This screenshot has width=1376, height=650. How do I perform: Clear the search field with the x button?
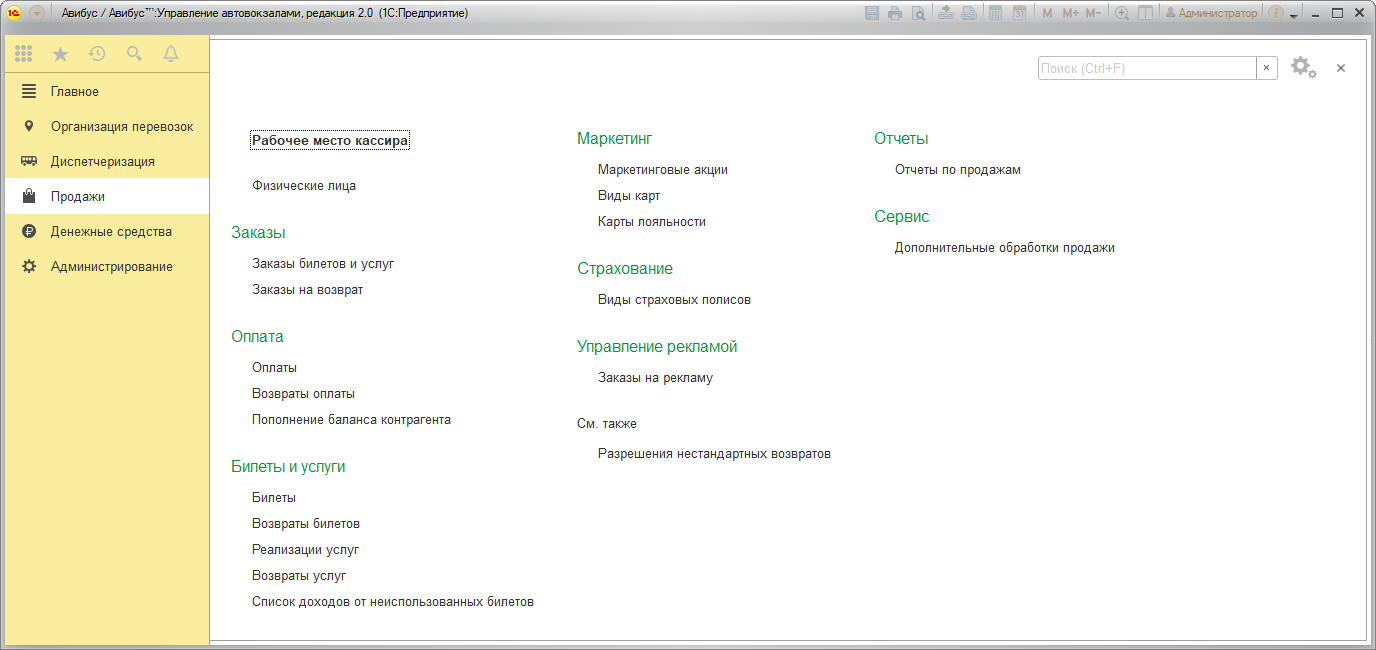[x=1266, y=68]
